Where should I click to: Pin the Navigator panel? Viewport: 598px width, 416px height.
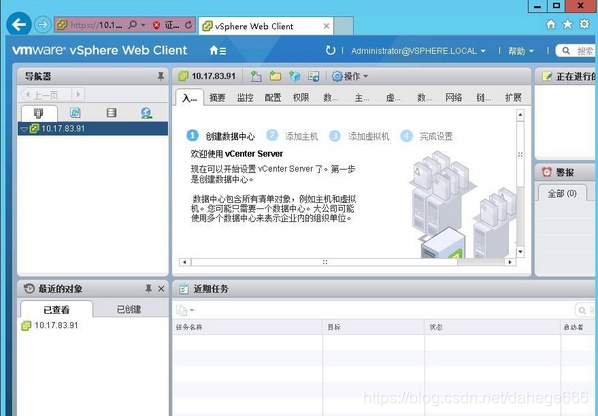tap(161, 76)
